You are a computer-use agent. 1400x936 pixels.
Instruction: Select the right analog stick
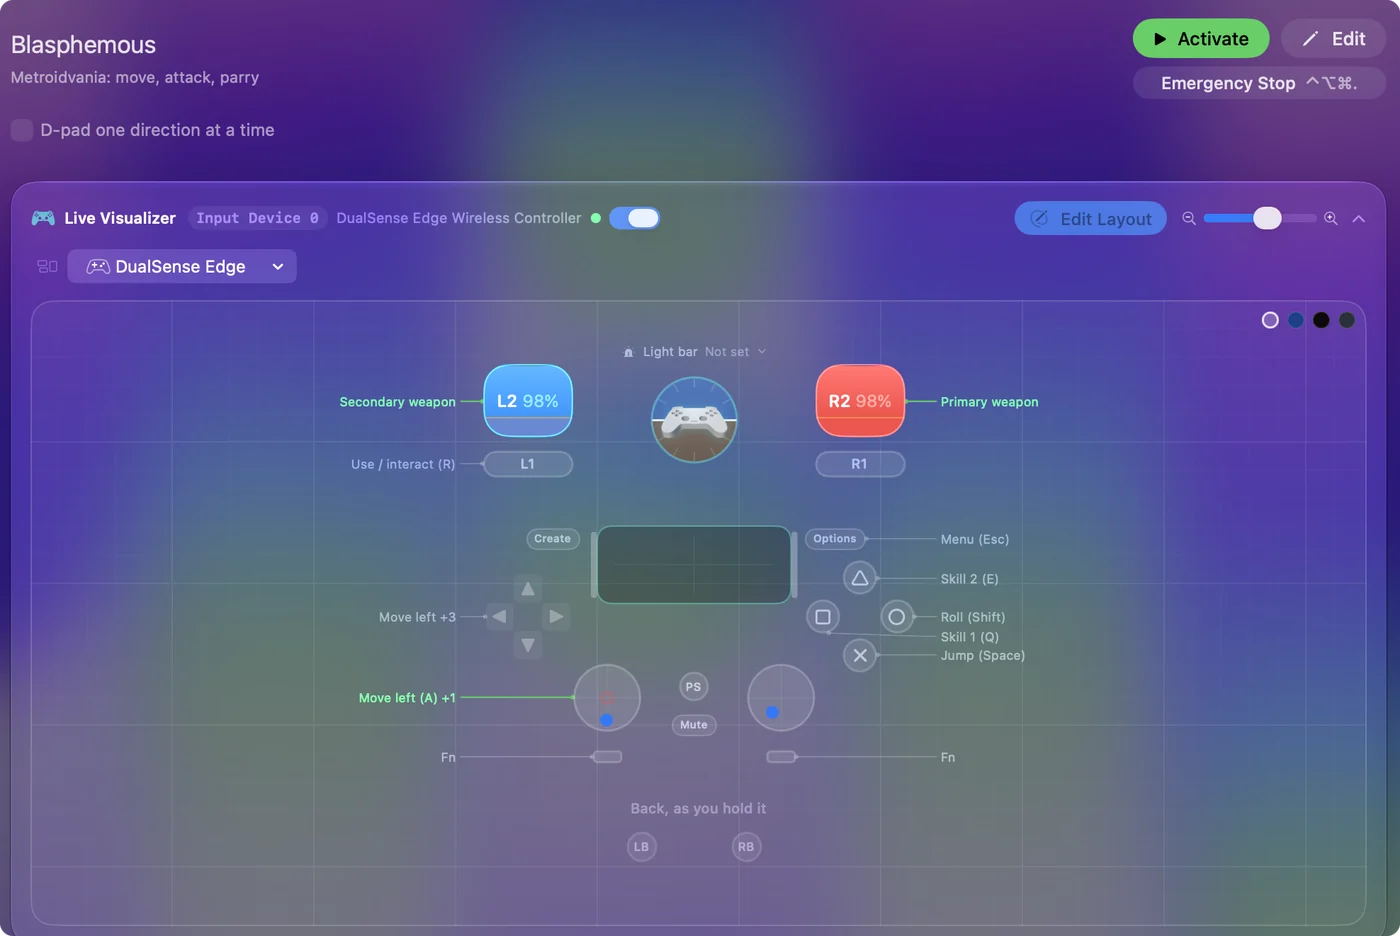coord(781,698)
